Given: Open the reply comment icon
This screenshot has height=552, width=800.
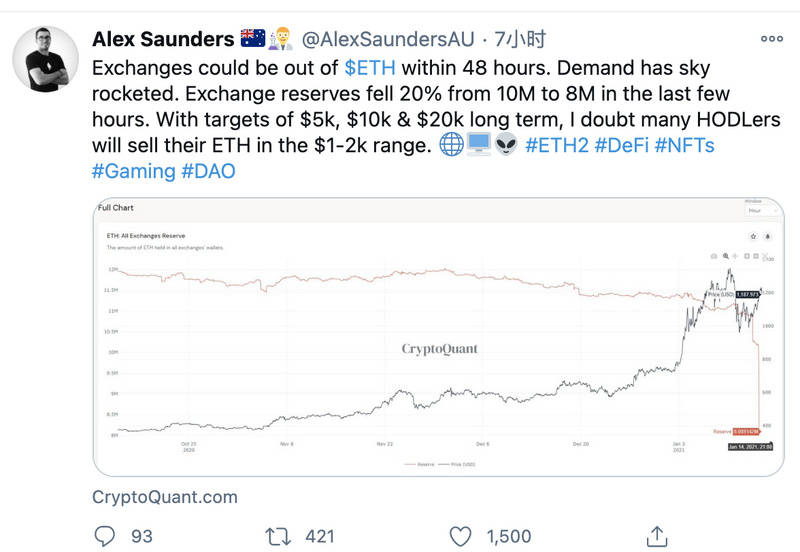Looking at the screenshot, I should (105, 536).
